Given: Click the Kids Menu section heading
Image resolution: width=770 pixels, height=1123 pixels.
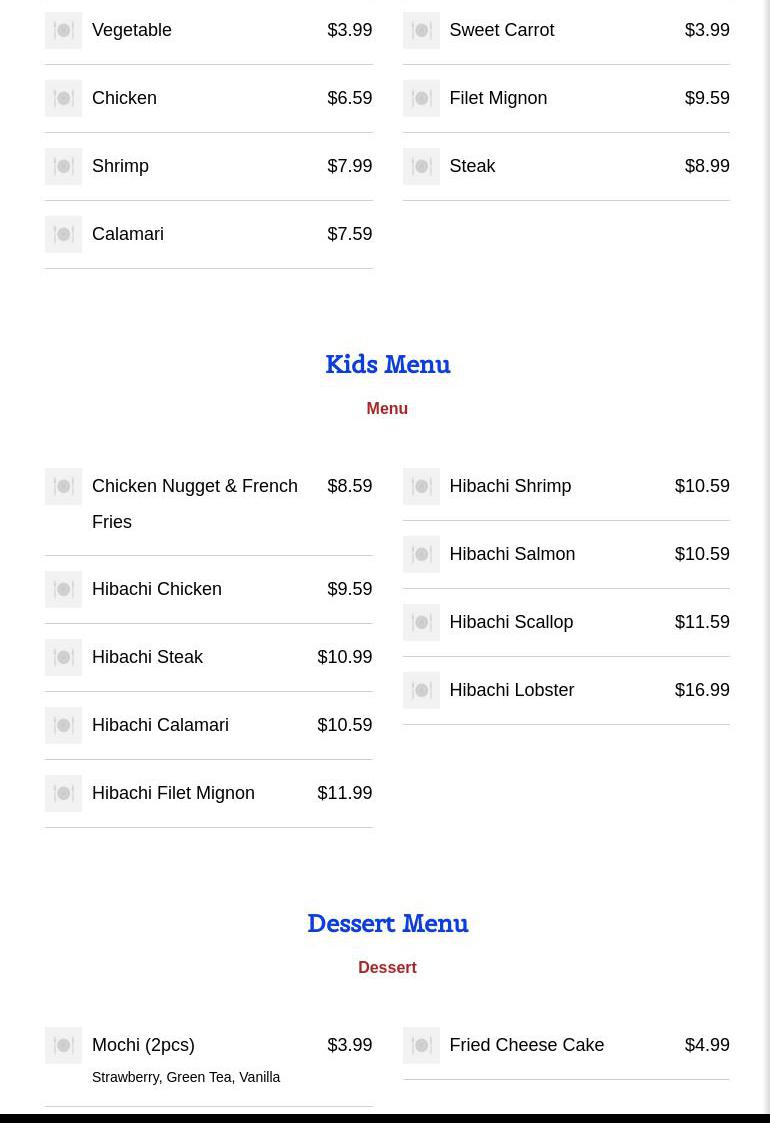Looking at the screenshot, I should [387, 364].
